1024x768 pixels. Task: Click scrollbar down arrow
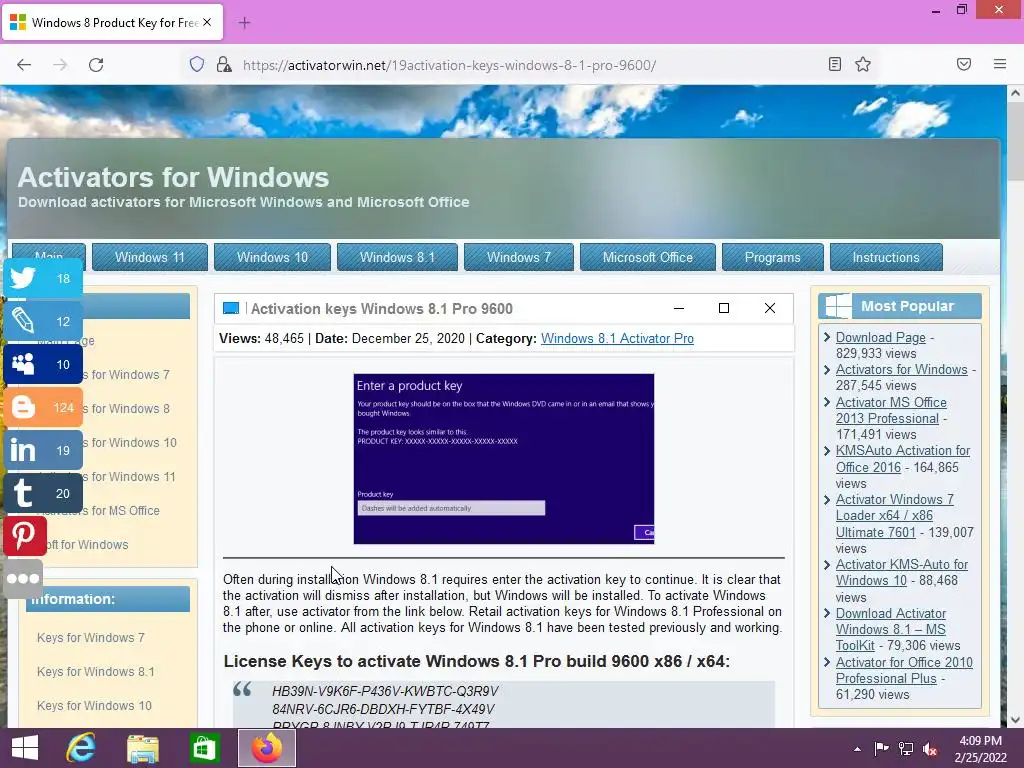[1015, 719]
